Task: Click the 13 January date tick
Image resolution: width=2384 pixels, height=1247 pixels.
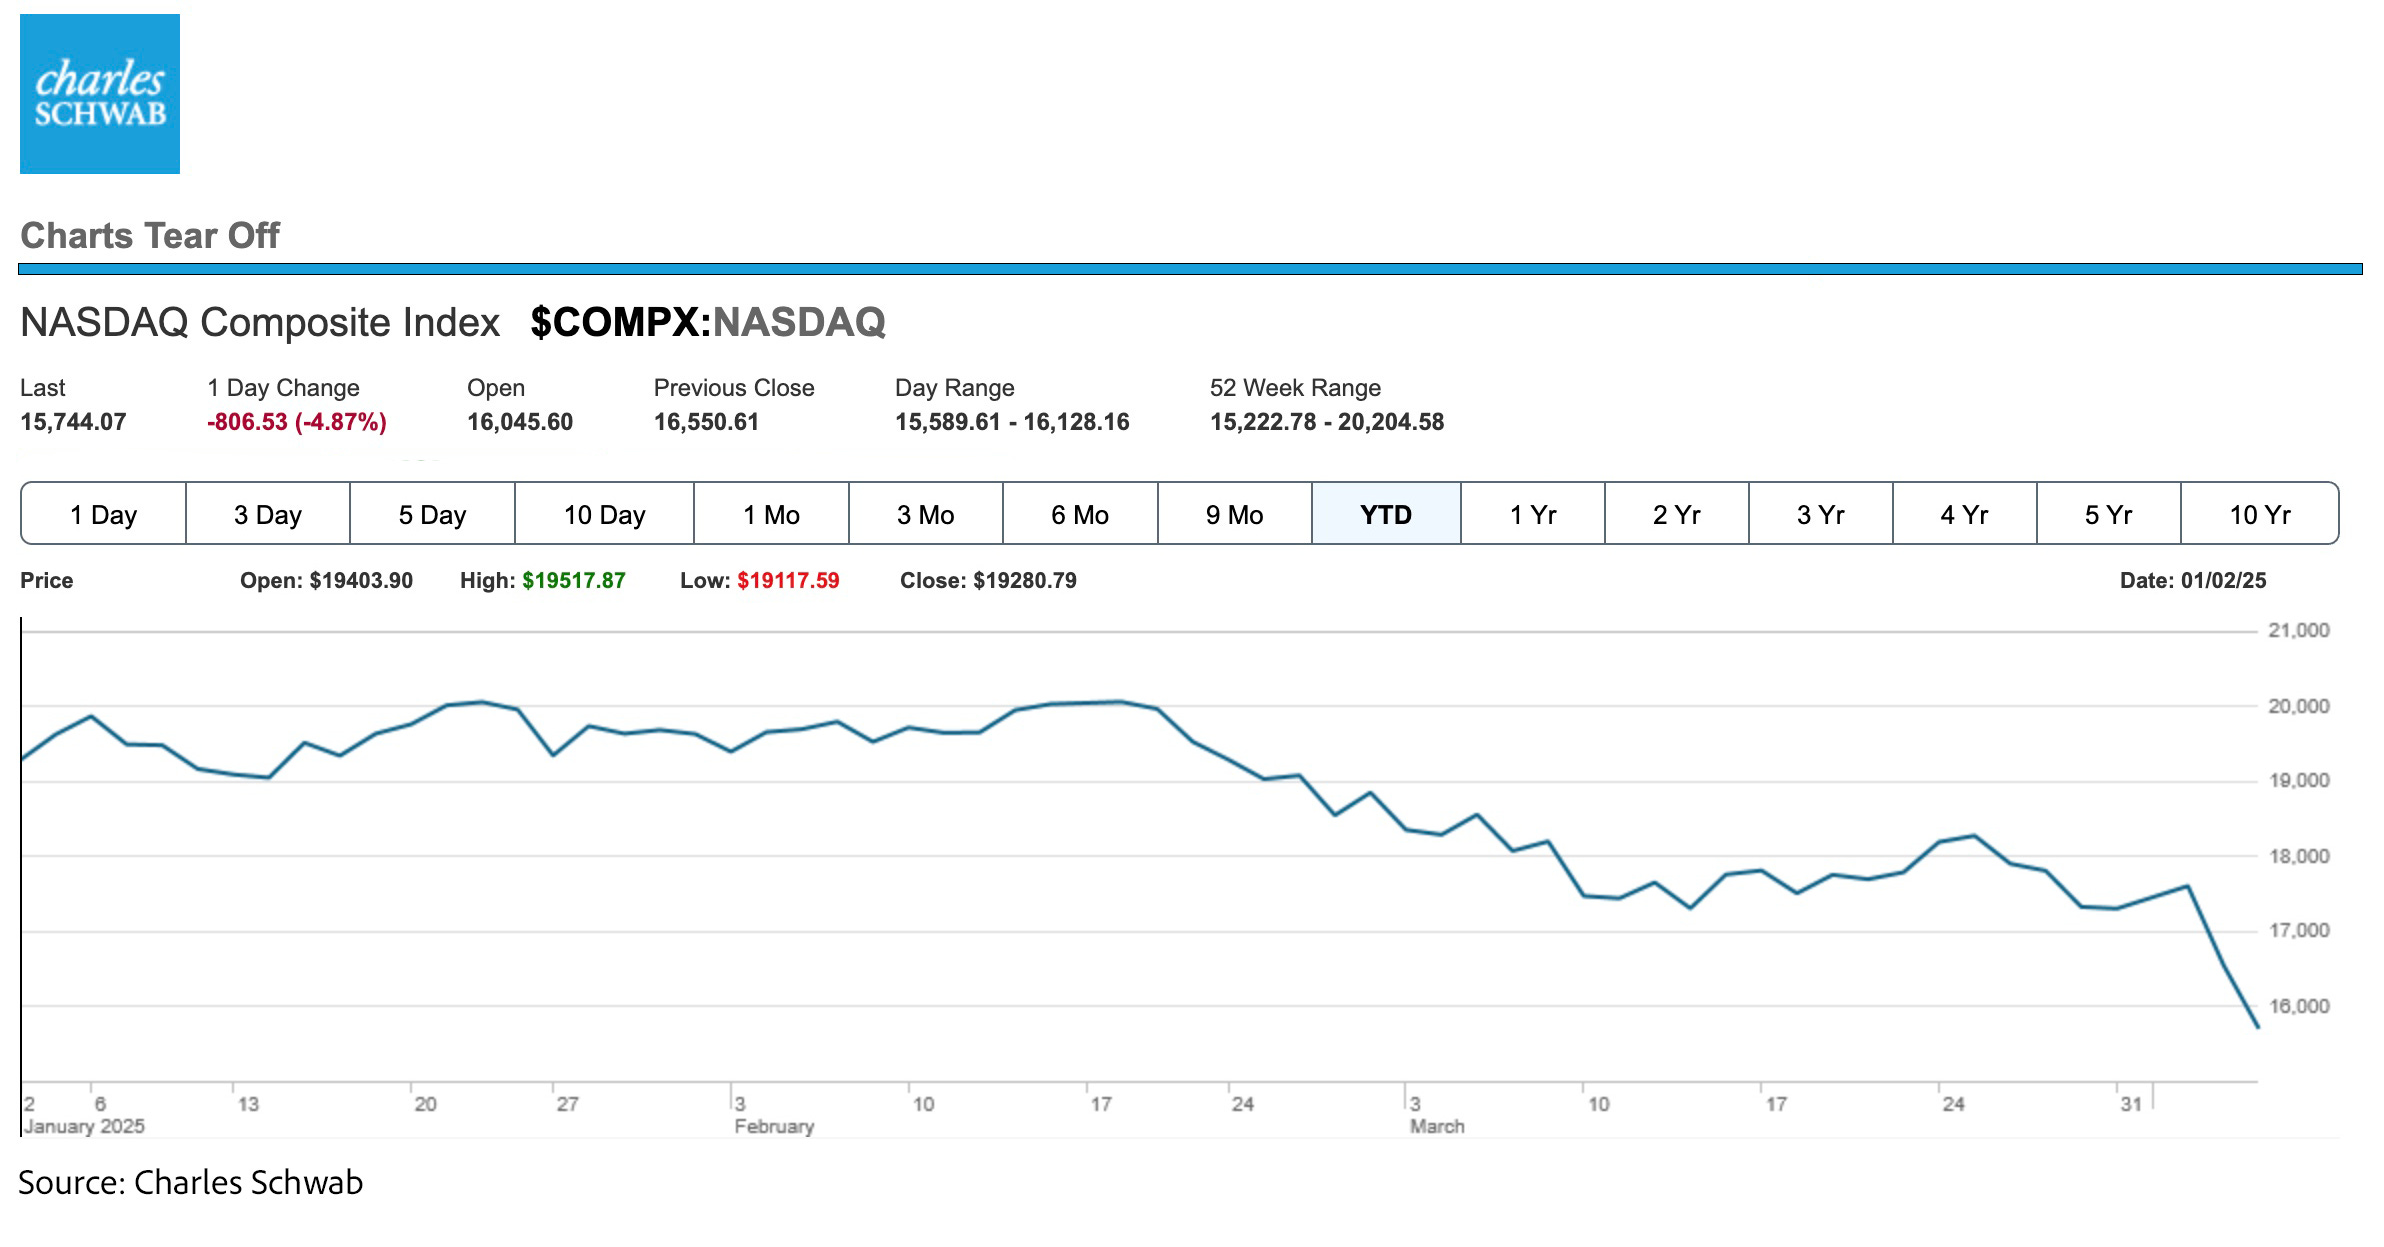Action: click(248, 1104)
